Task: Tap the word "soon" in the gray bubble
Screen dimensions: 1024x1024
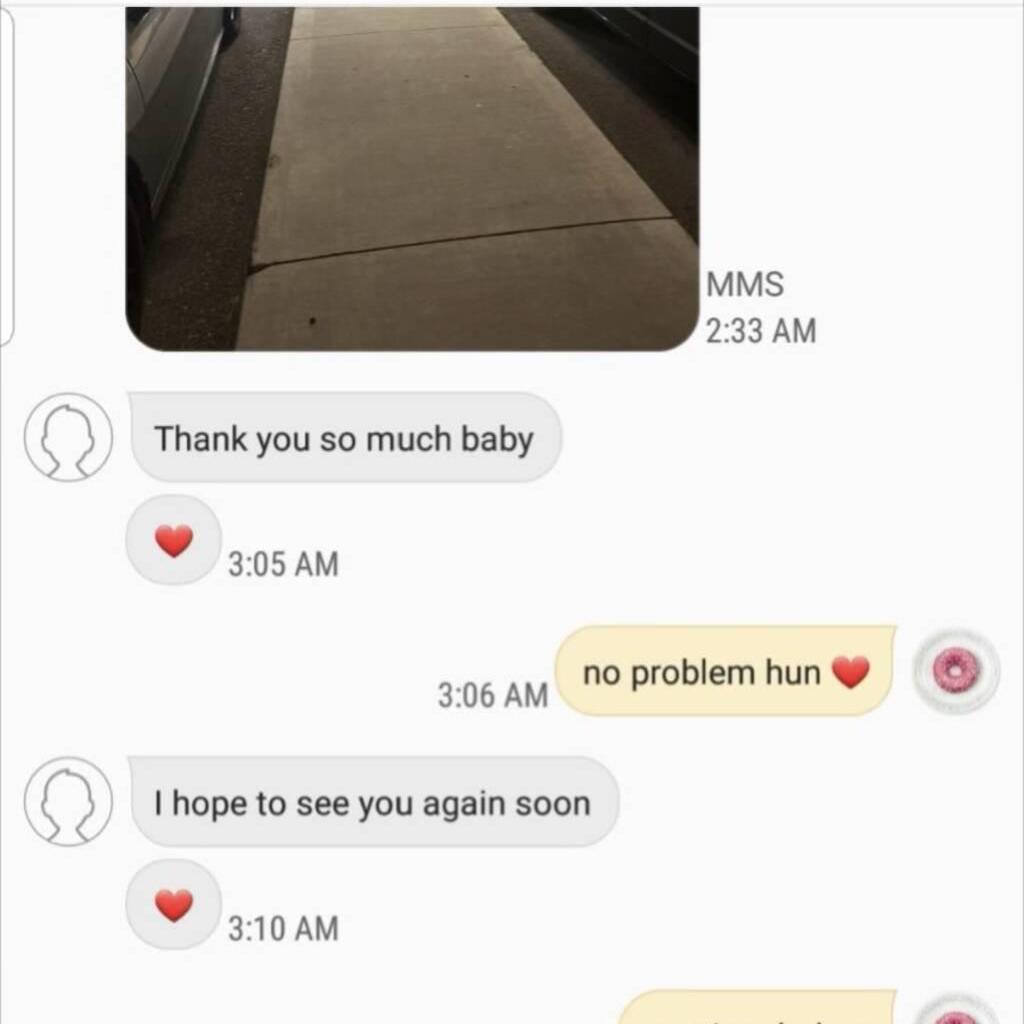Action: 552,803
